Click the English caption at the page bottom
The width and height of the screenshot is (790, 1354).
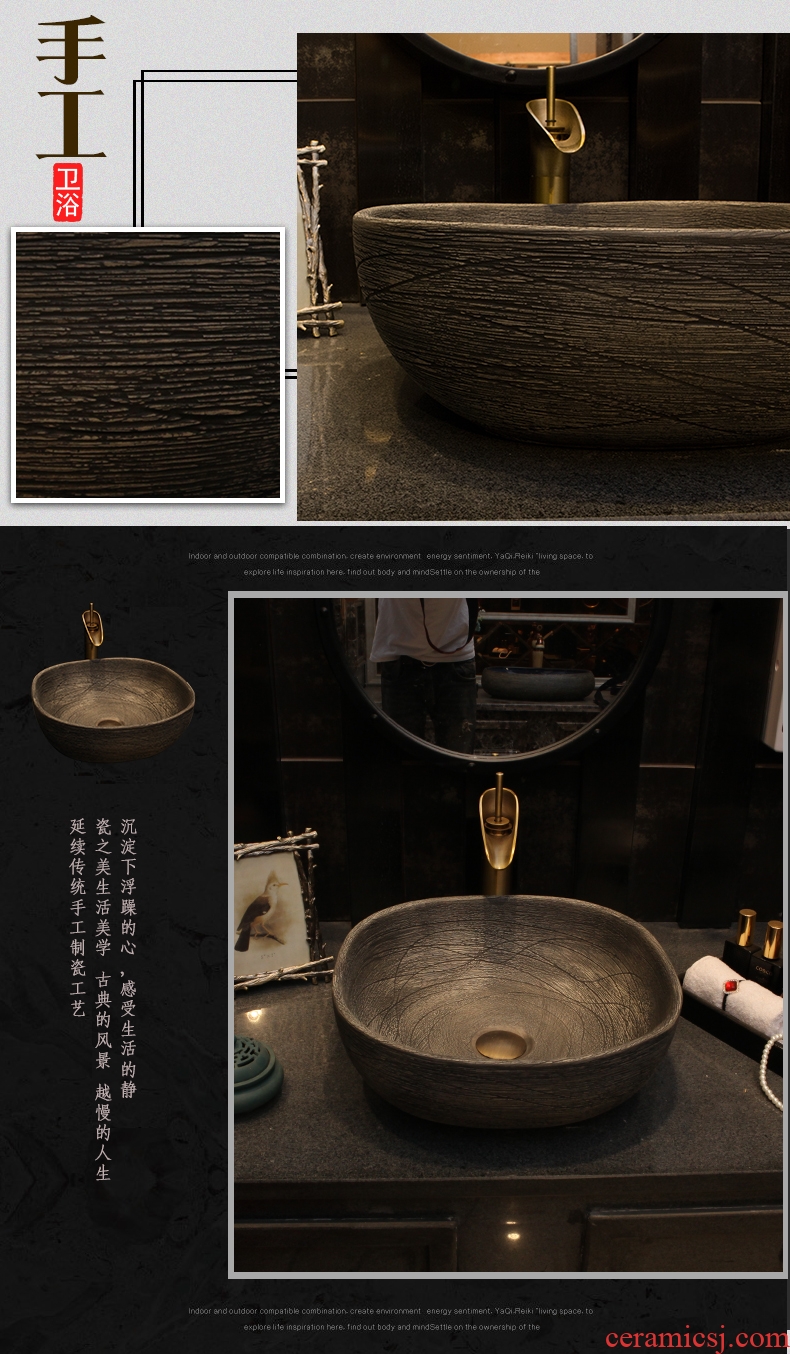coord(391,1318)
